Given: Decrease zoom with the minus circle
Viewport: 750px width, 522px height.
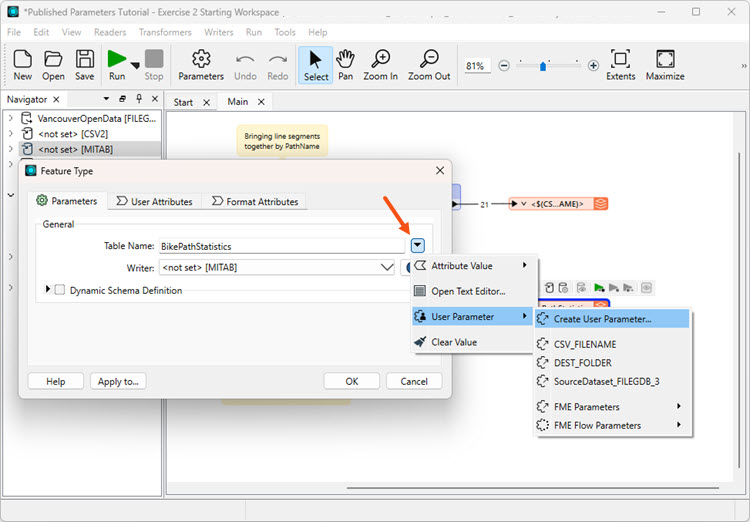Looking at the screenshot, I should [504, 65].
